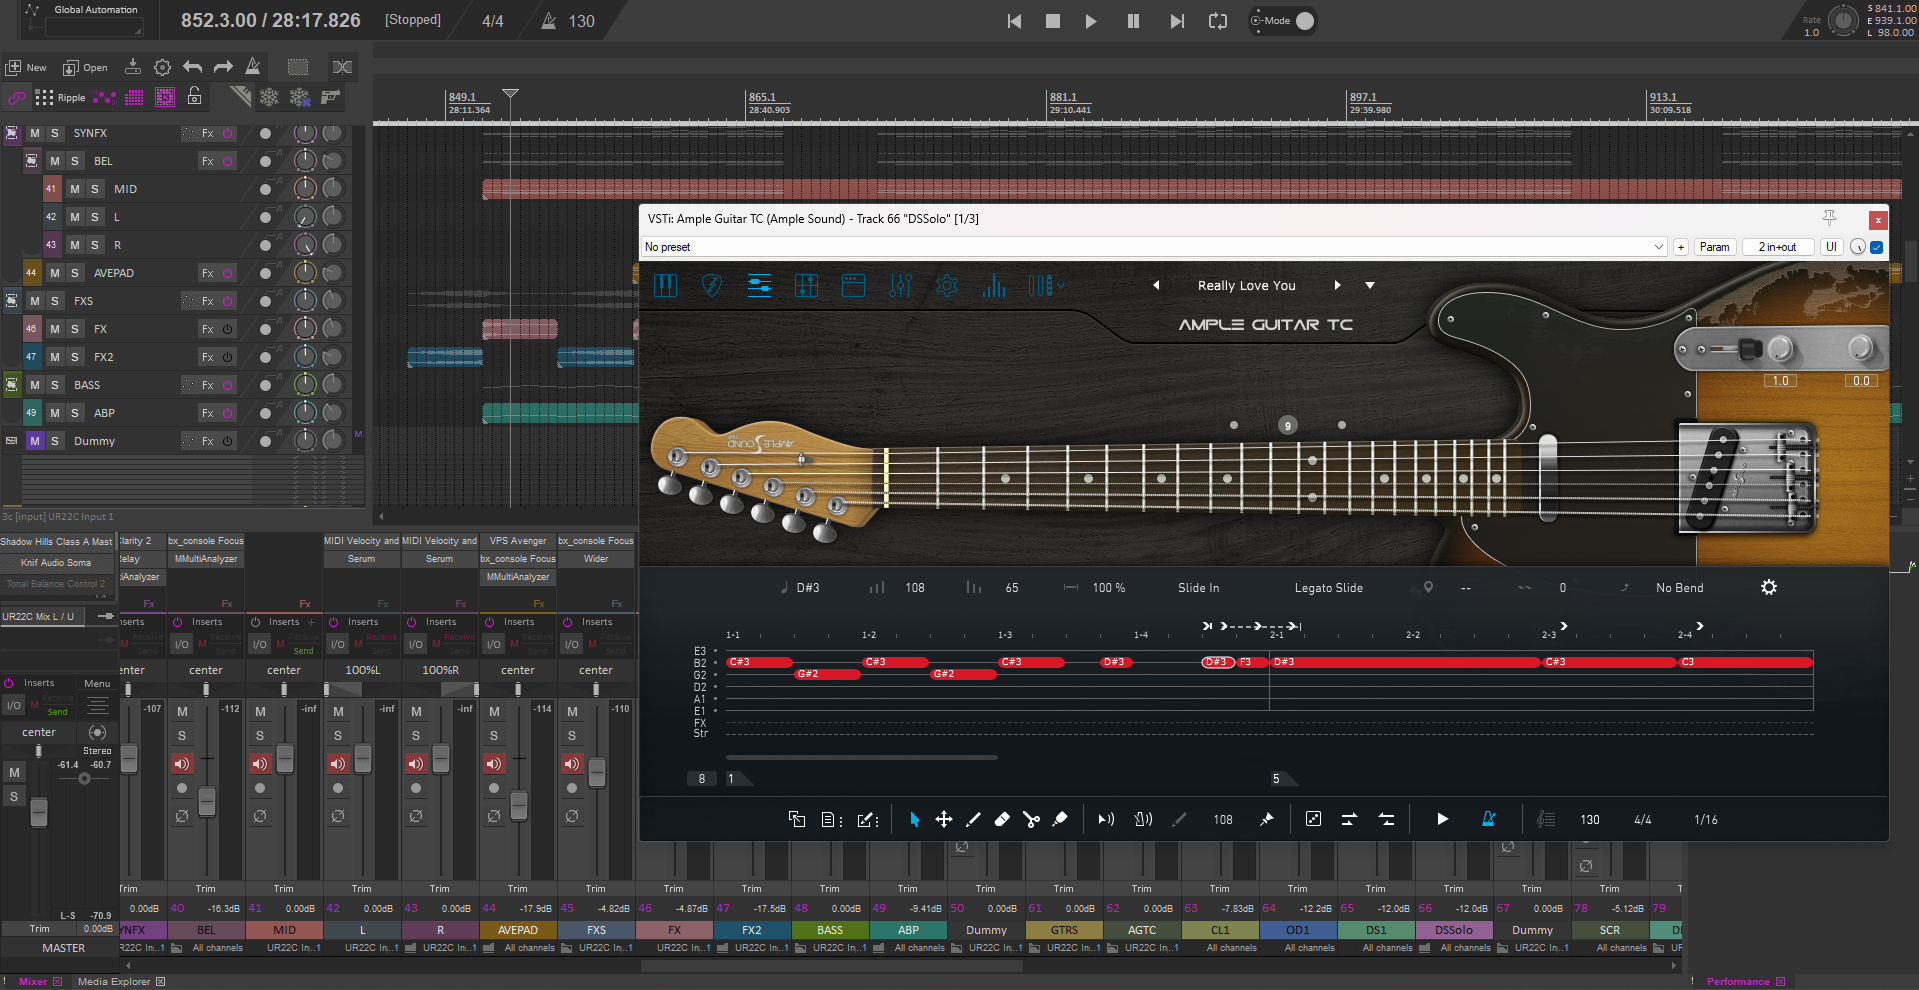
Task: Select previous preset arrow before Really Love You
Action: (1157, 286)
